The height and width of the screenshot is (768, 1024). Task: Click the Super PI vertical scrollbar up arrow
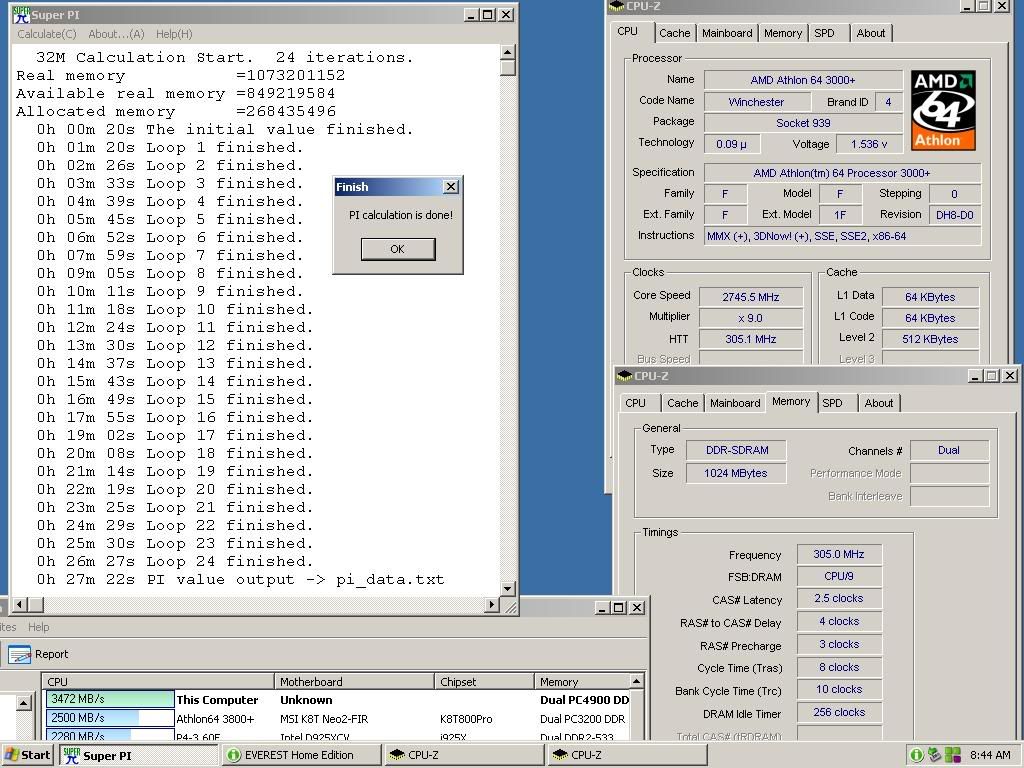point(508,52)
